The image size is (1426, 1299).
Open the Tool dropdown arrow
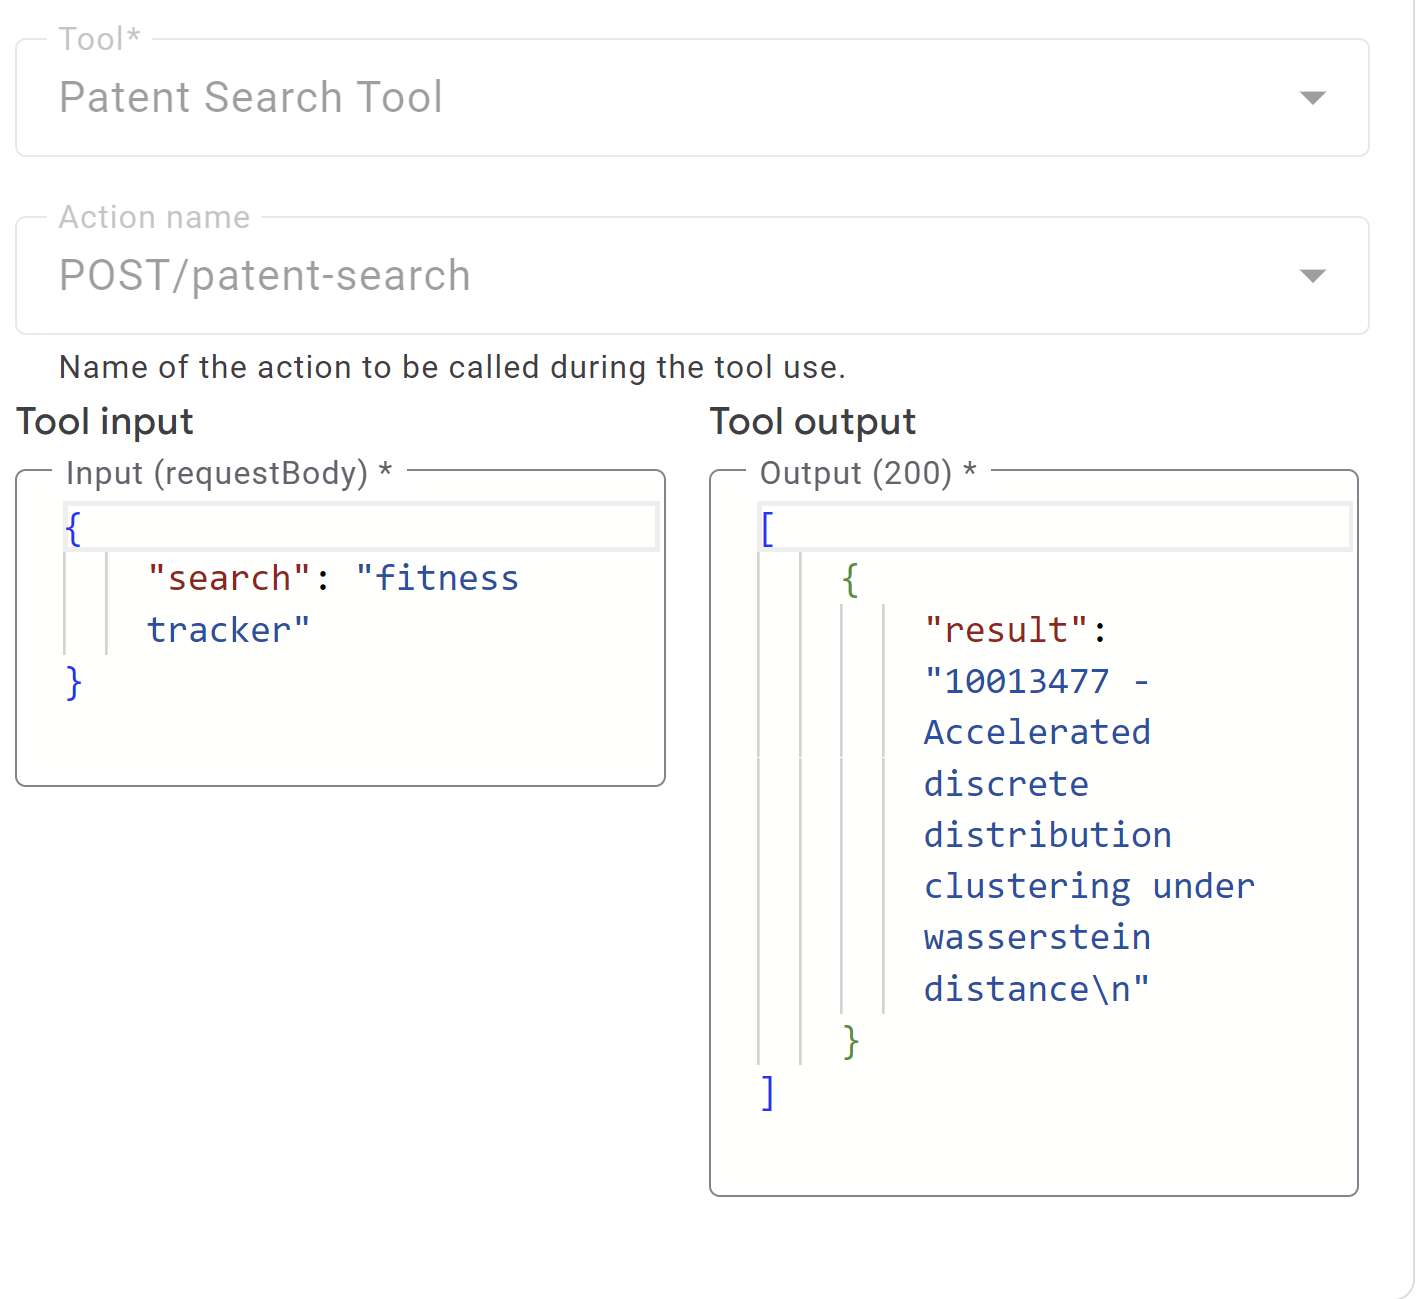tap(1312, 98)
